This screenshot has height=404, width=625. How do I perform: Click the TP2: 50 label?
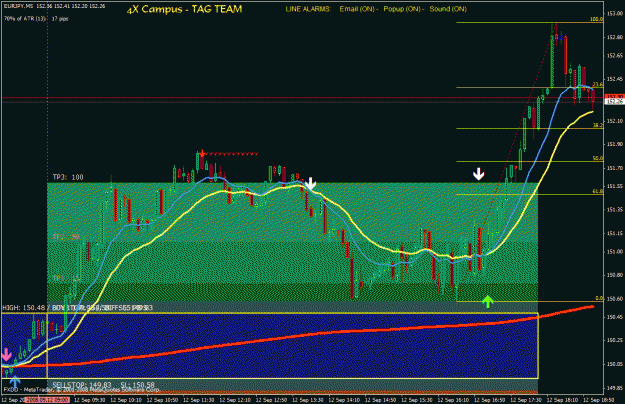coord(66,237)
